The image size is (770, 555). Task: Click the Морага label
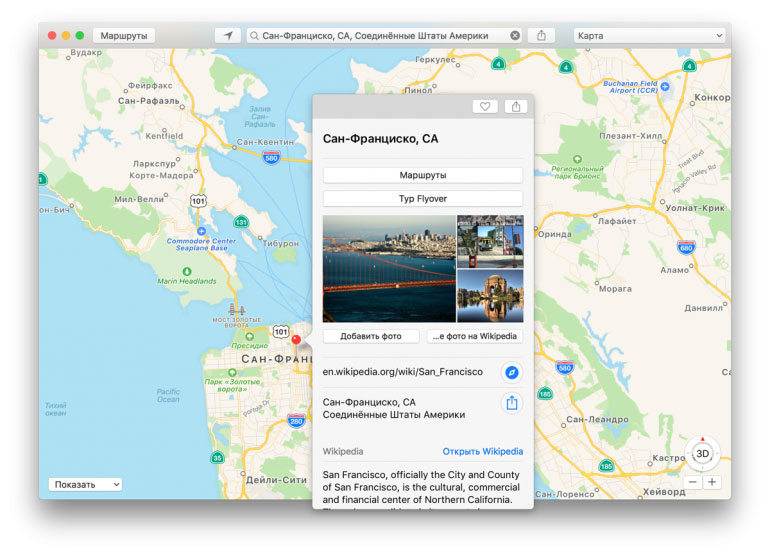615,289
